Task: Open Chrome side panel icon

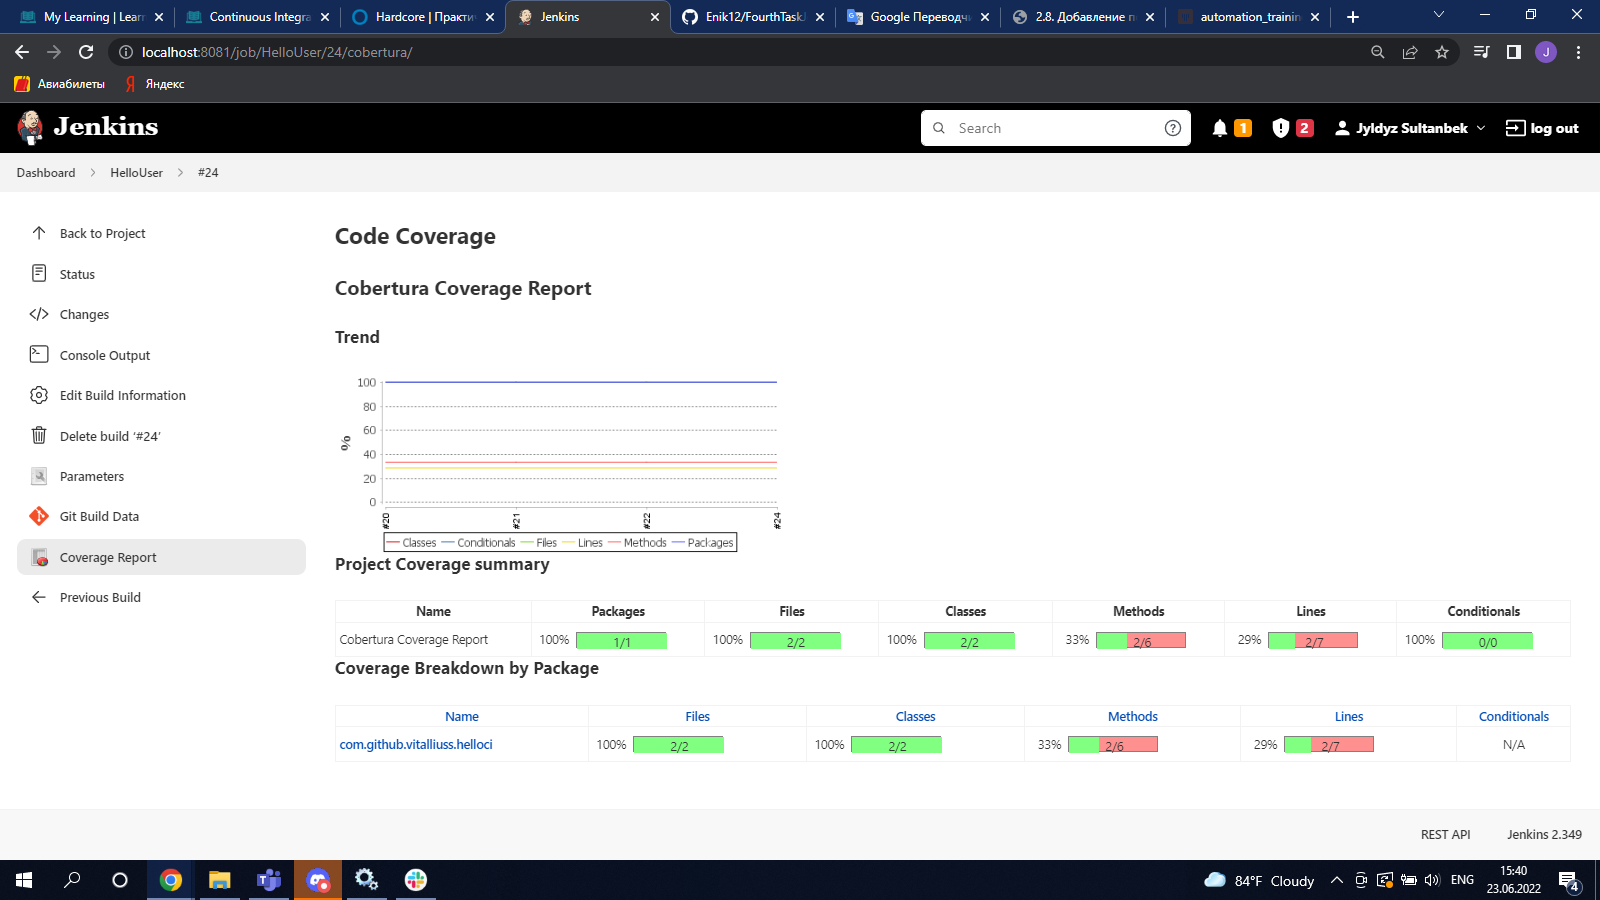Action: pyautogui.click(x=1514, y=52)
